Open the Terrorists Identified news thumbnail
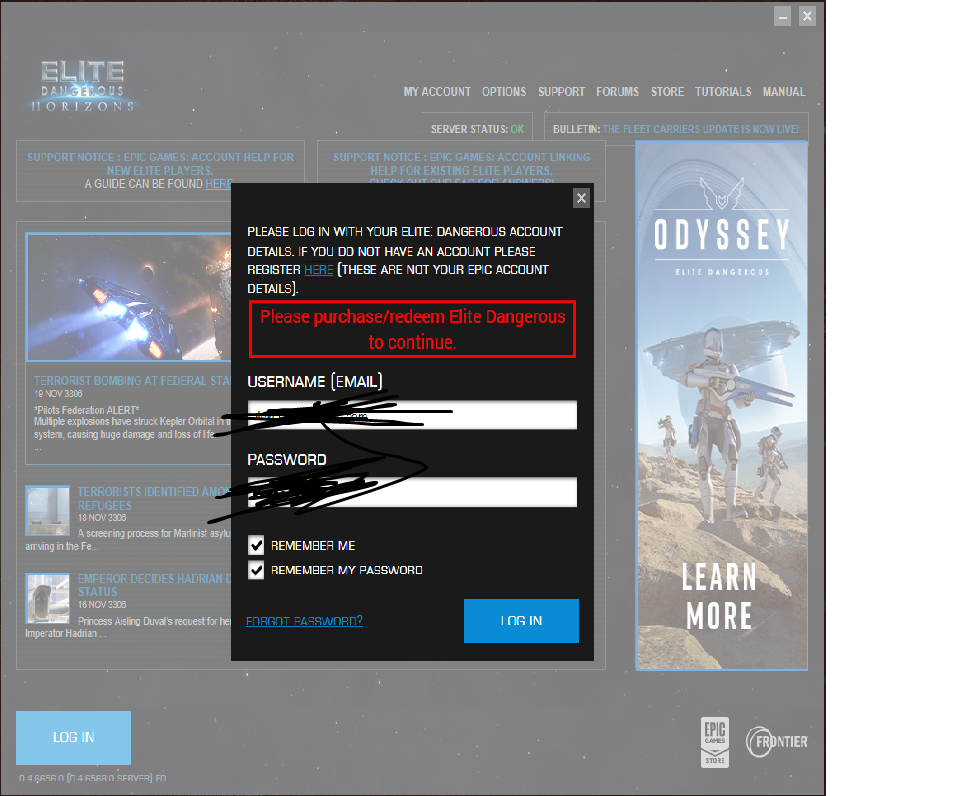Image resolution: width=960 pixels, height=796 pixels. tap(47, 511)
